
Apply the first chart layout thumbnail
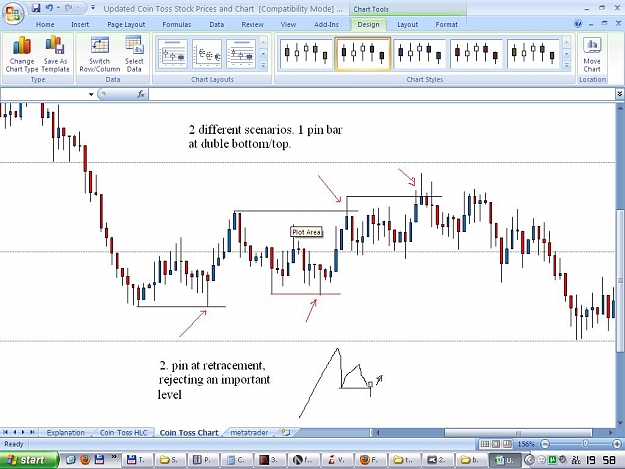[173, 54]
